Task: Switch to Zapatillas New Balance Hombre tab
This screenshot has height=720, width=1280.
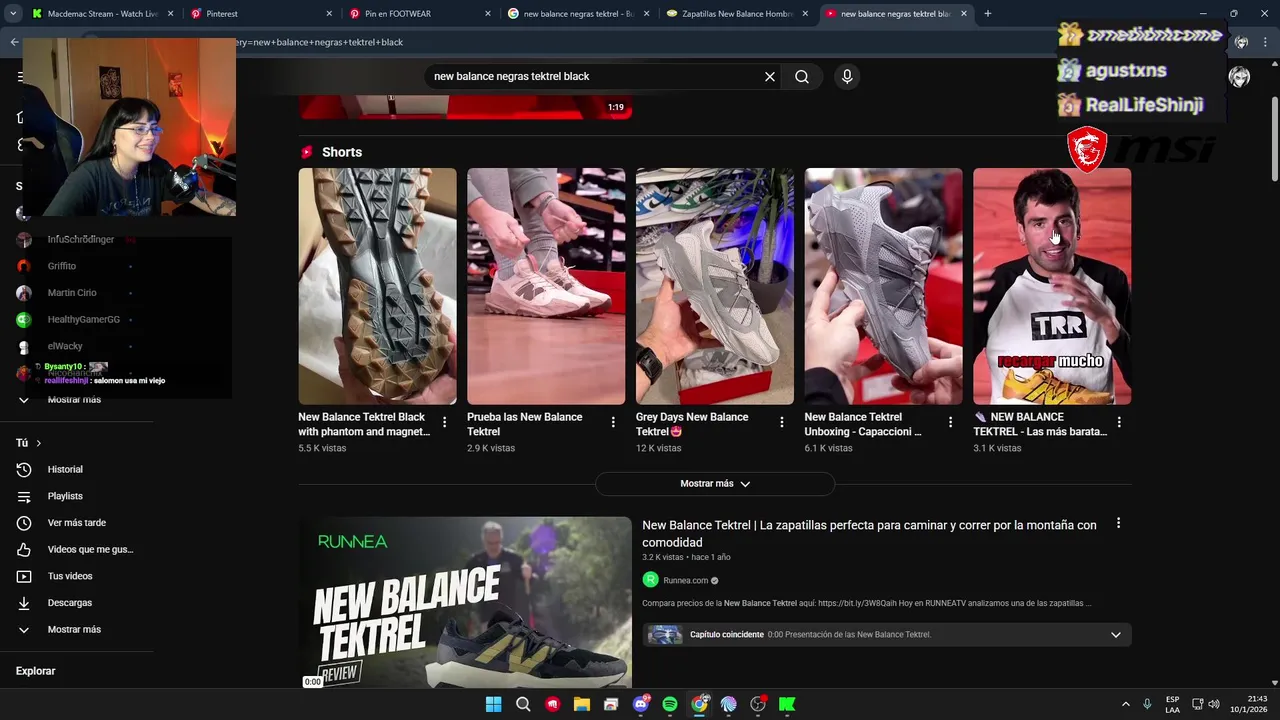Action: [x=737, y=14]
